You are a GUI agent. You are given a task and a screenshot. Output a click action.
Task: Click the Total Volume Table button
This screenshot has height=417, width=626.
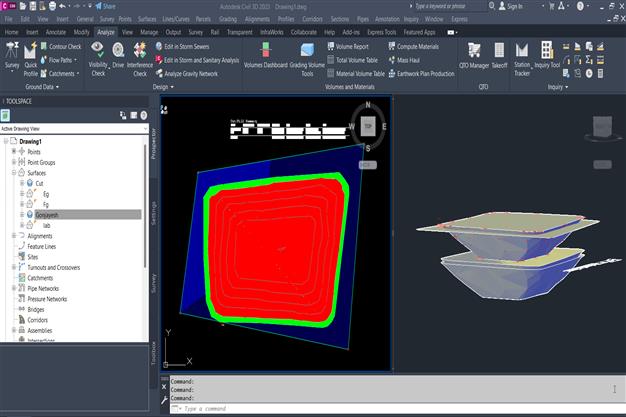point(357,60)
